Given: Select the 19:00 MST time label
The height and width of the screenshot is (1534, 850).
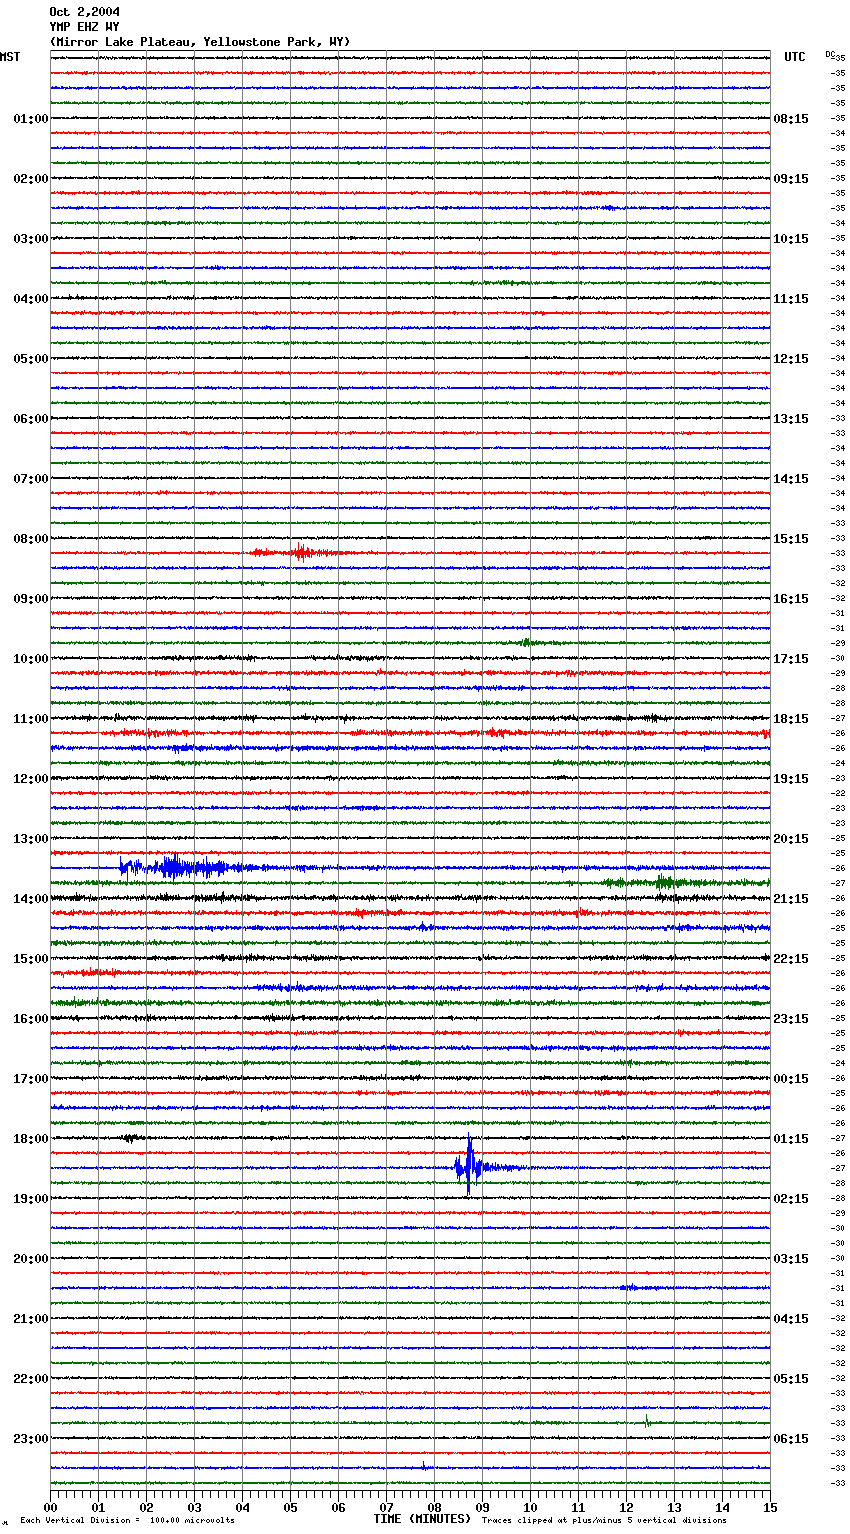Looking at the screenshot, I should click(x=30, y=1199).
